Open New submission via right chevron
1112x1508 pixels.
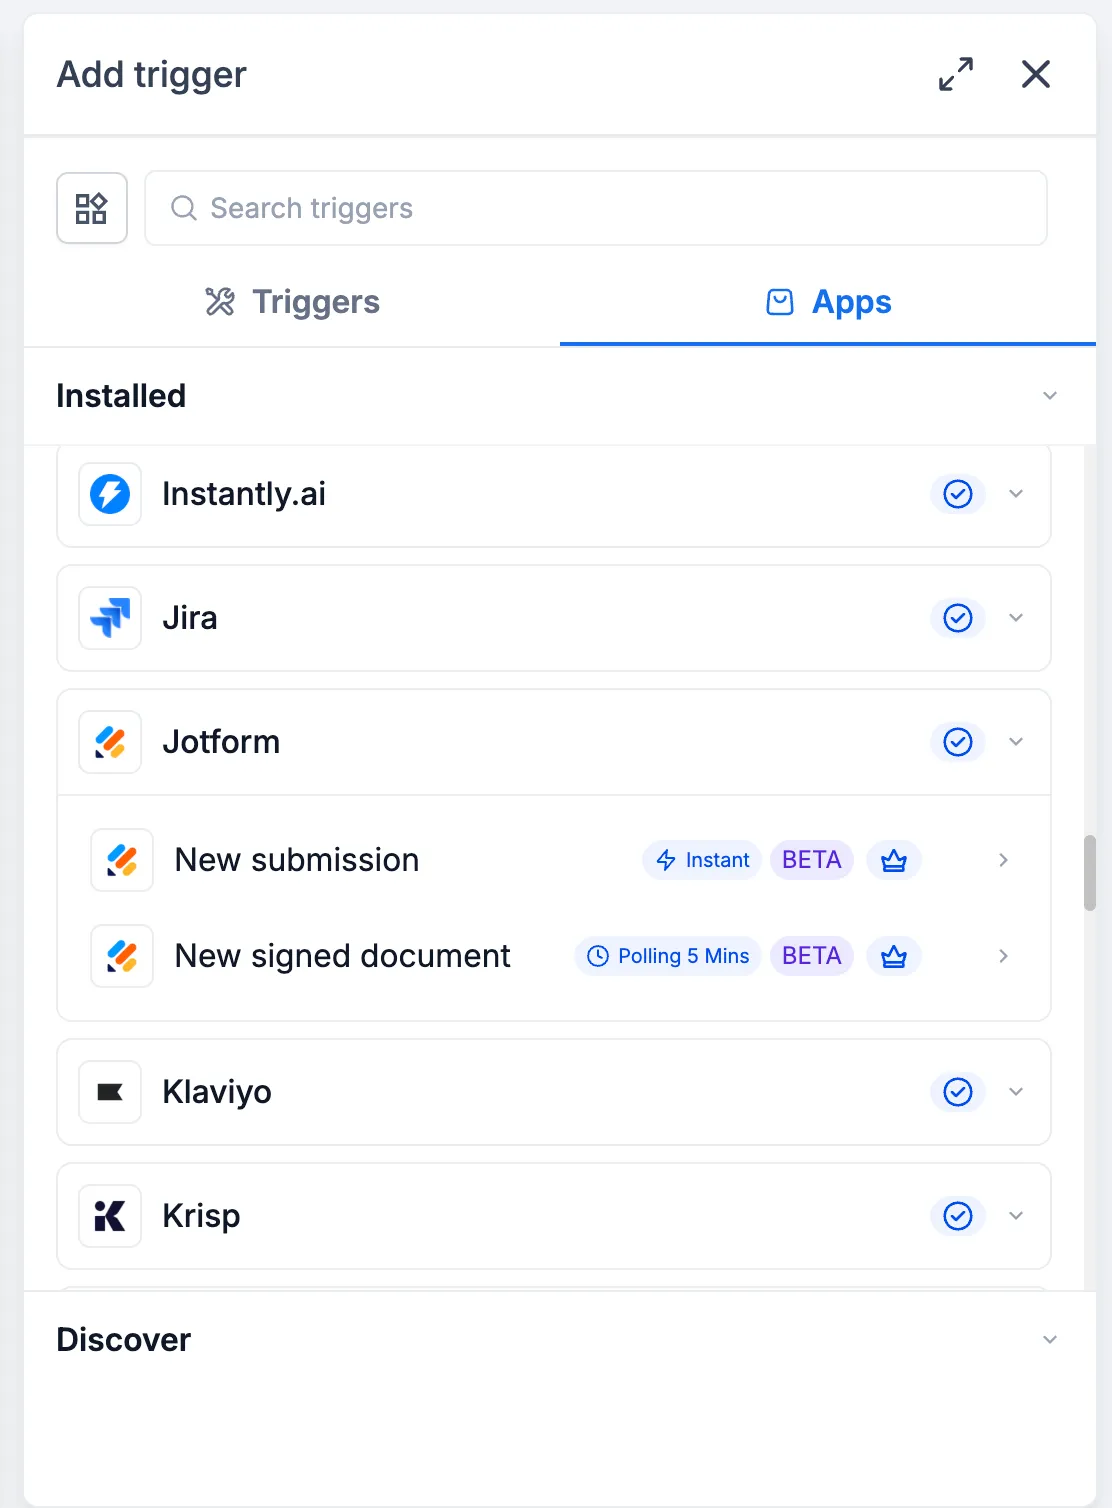point(1003,860)
